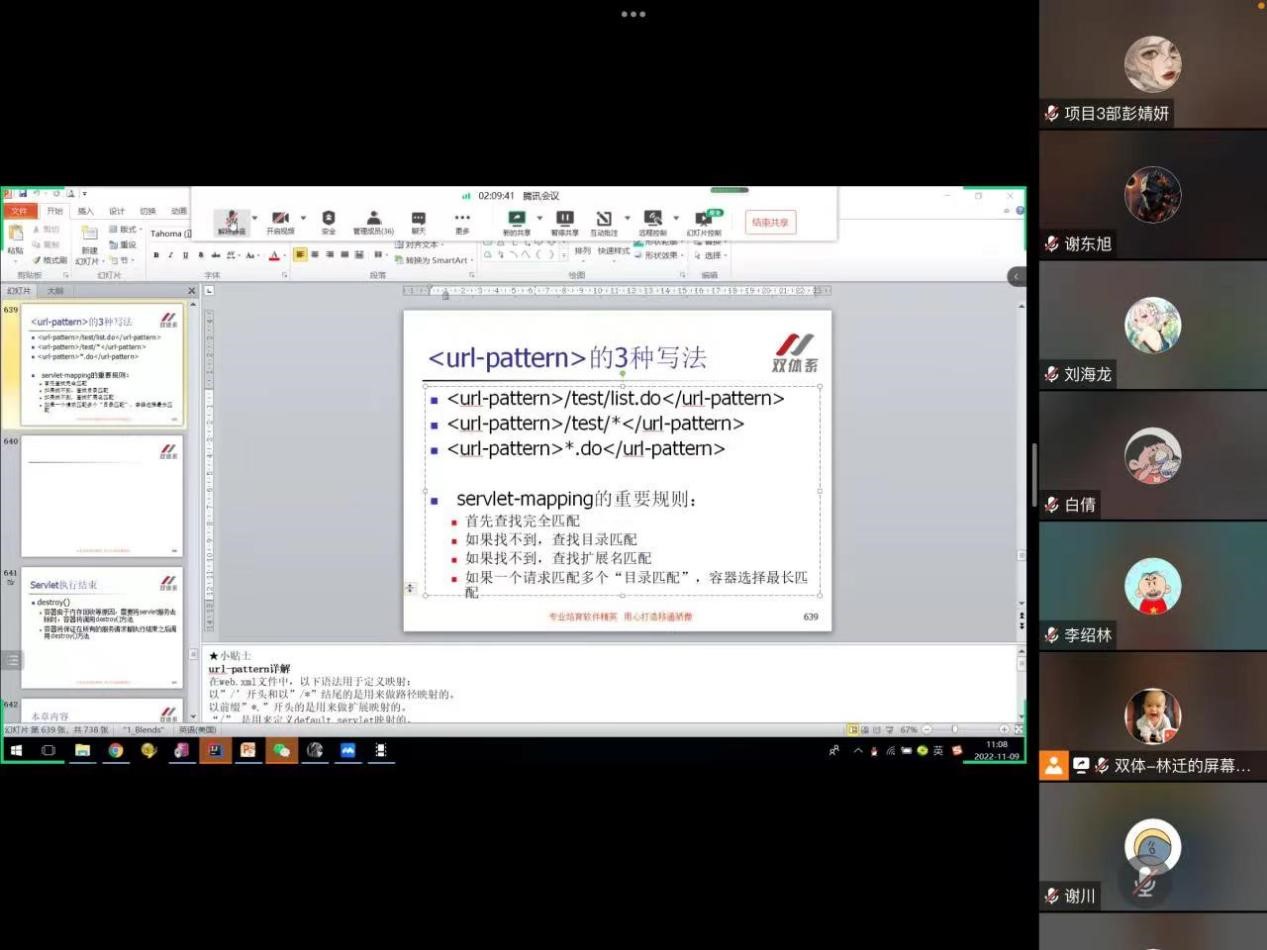
Task: Open the 文件 (File) ribbon tab
Action: point(18,211)
